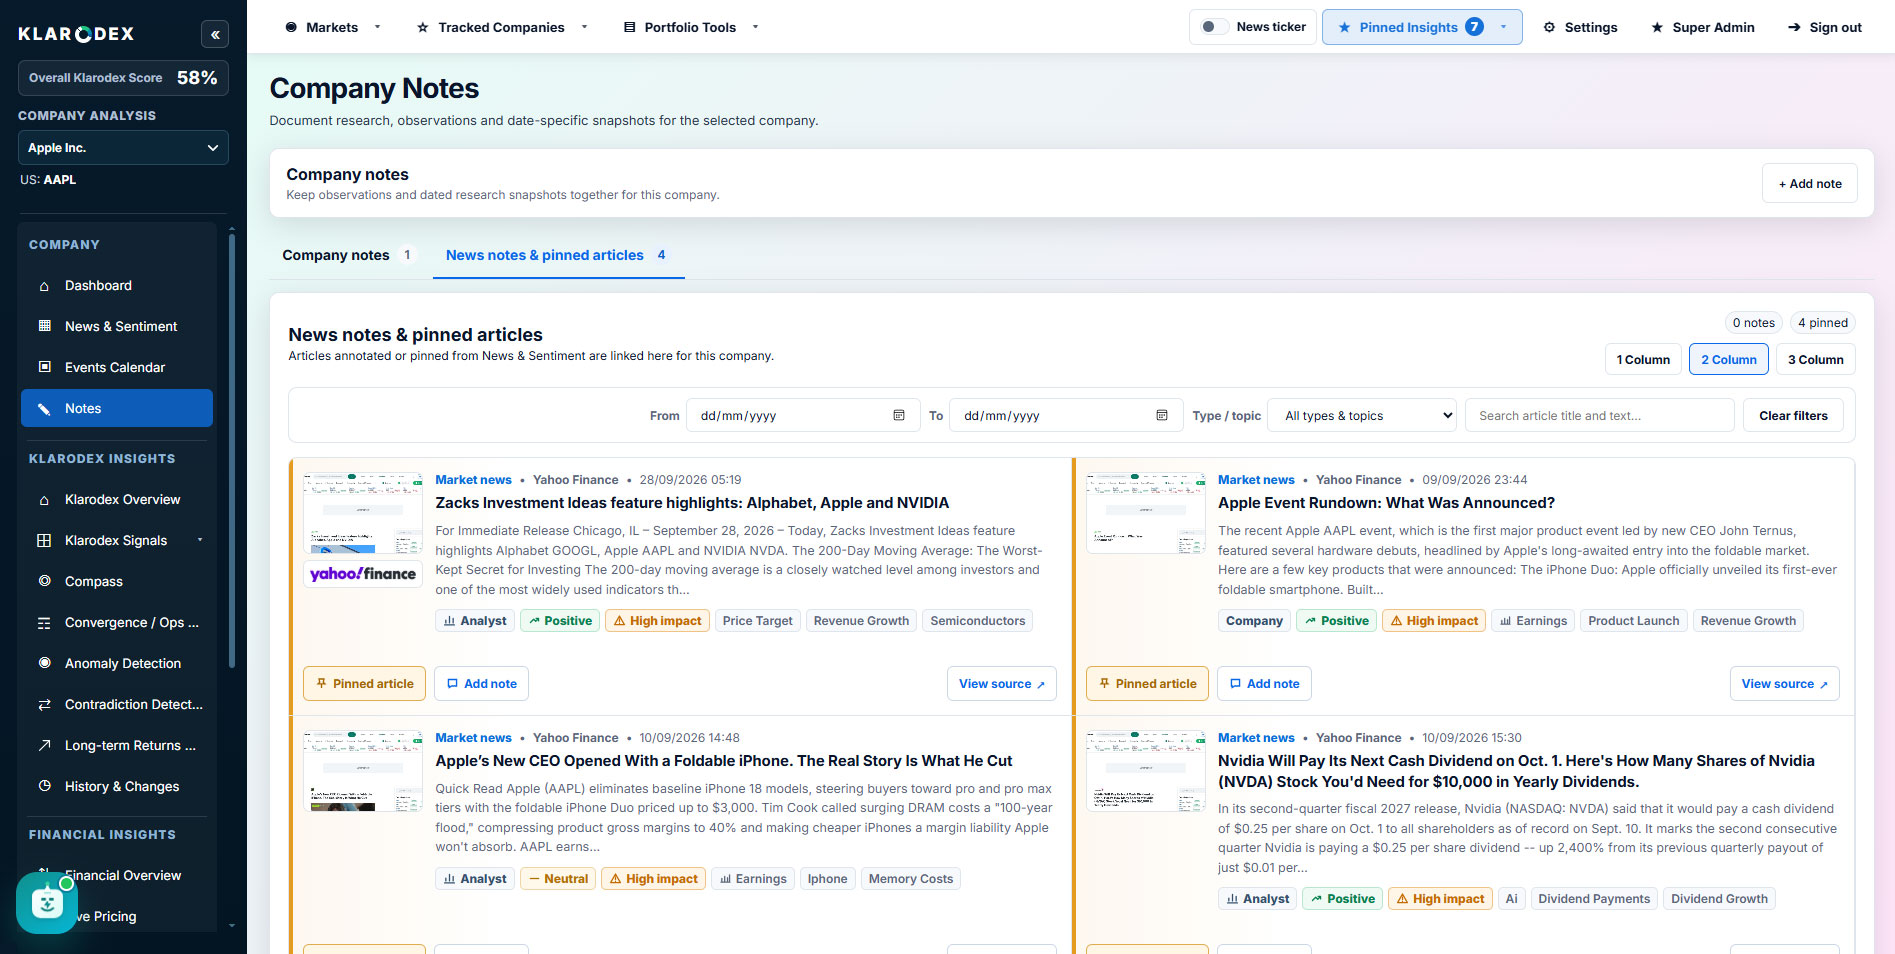Click the Super Admin link
Image resolution: width=1895 pixels, height=954 pixels.
coord(1702,27)
